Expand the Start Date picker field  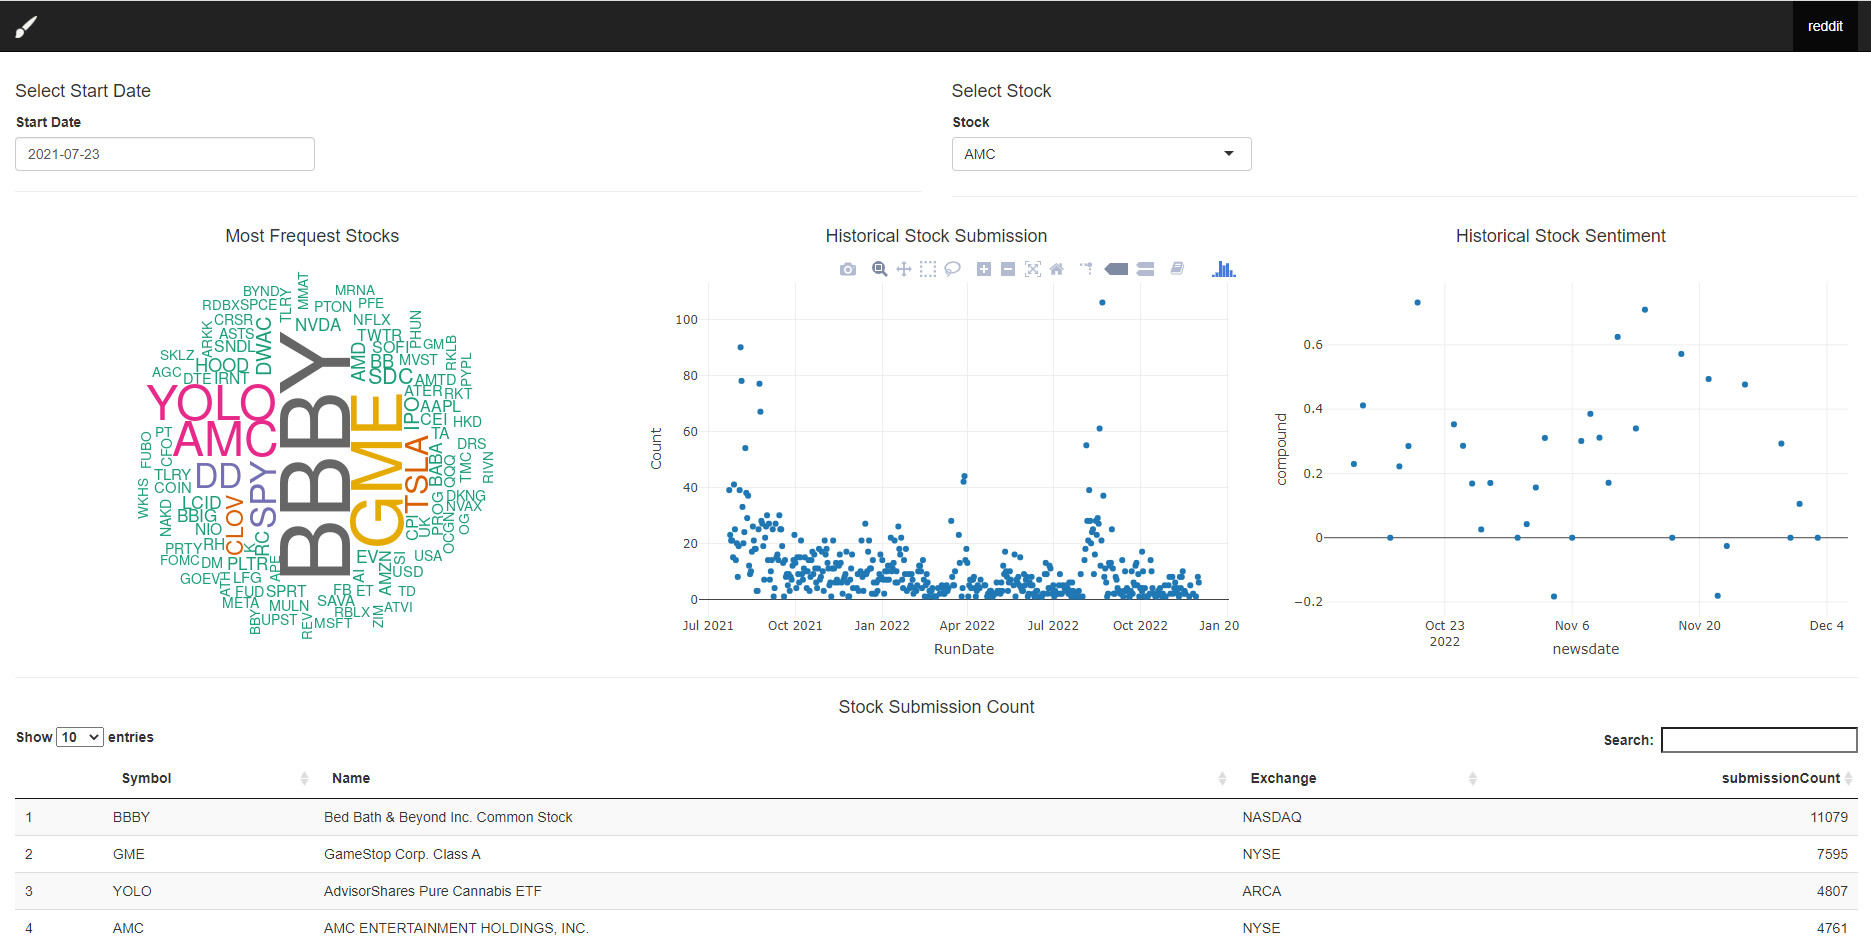[164, 154]
